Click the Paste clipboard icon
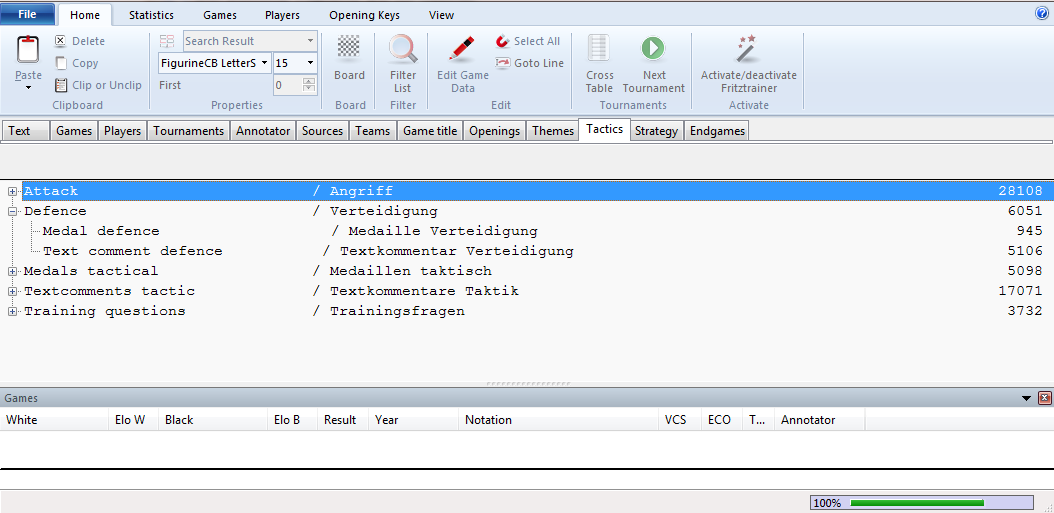This screenshot has width=1054, height=513. pyautogui.click(x=28, y=51)
